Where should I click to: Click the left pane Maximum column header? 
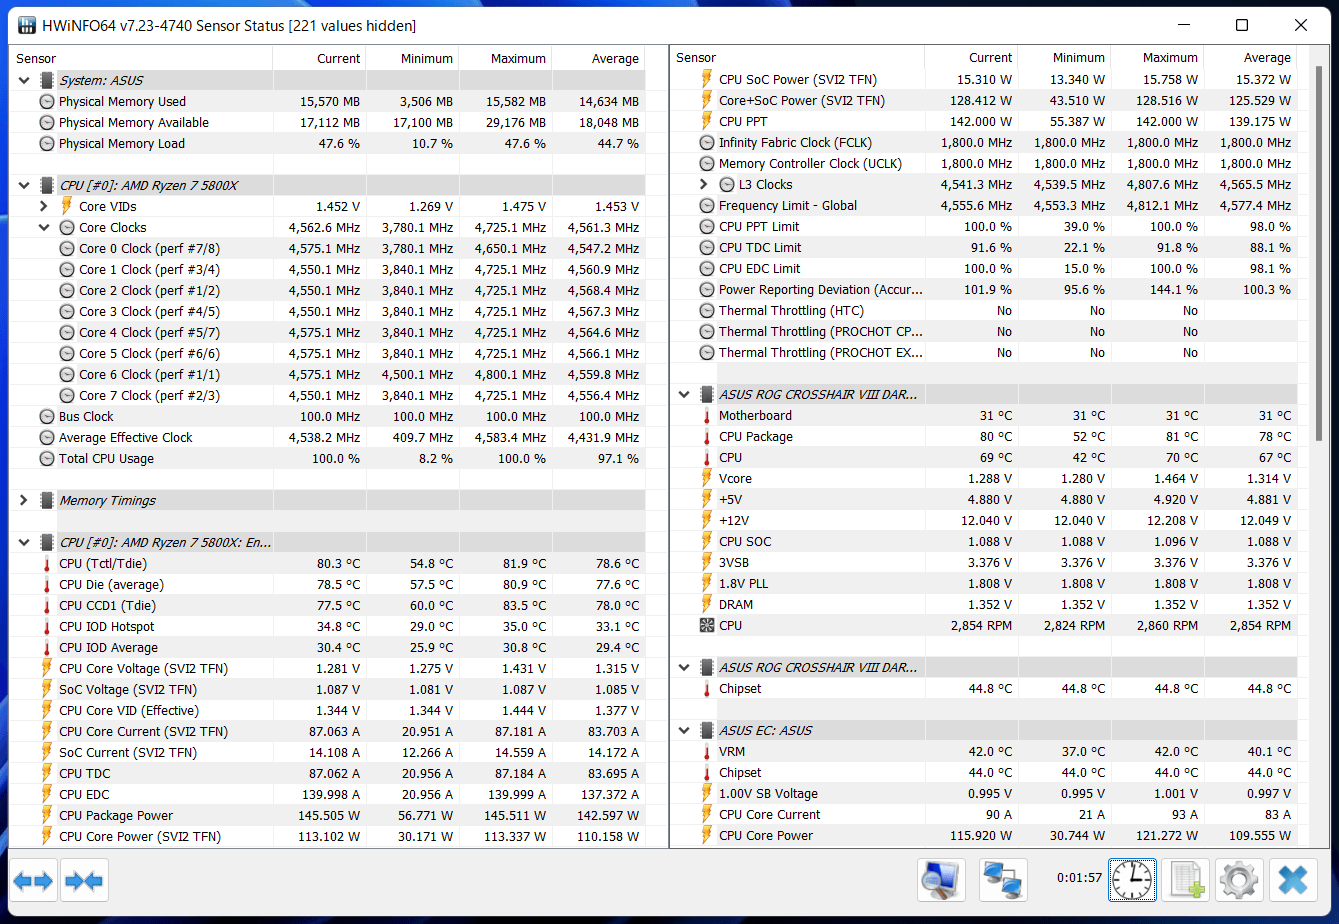(505, 58)
